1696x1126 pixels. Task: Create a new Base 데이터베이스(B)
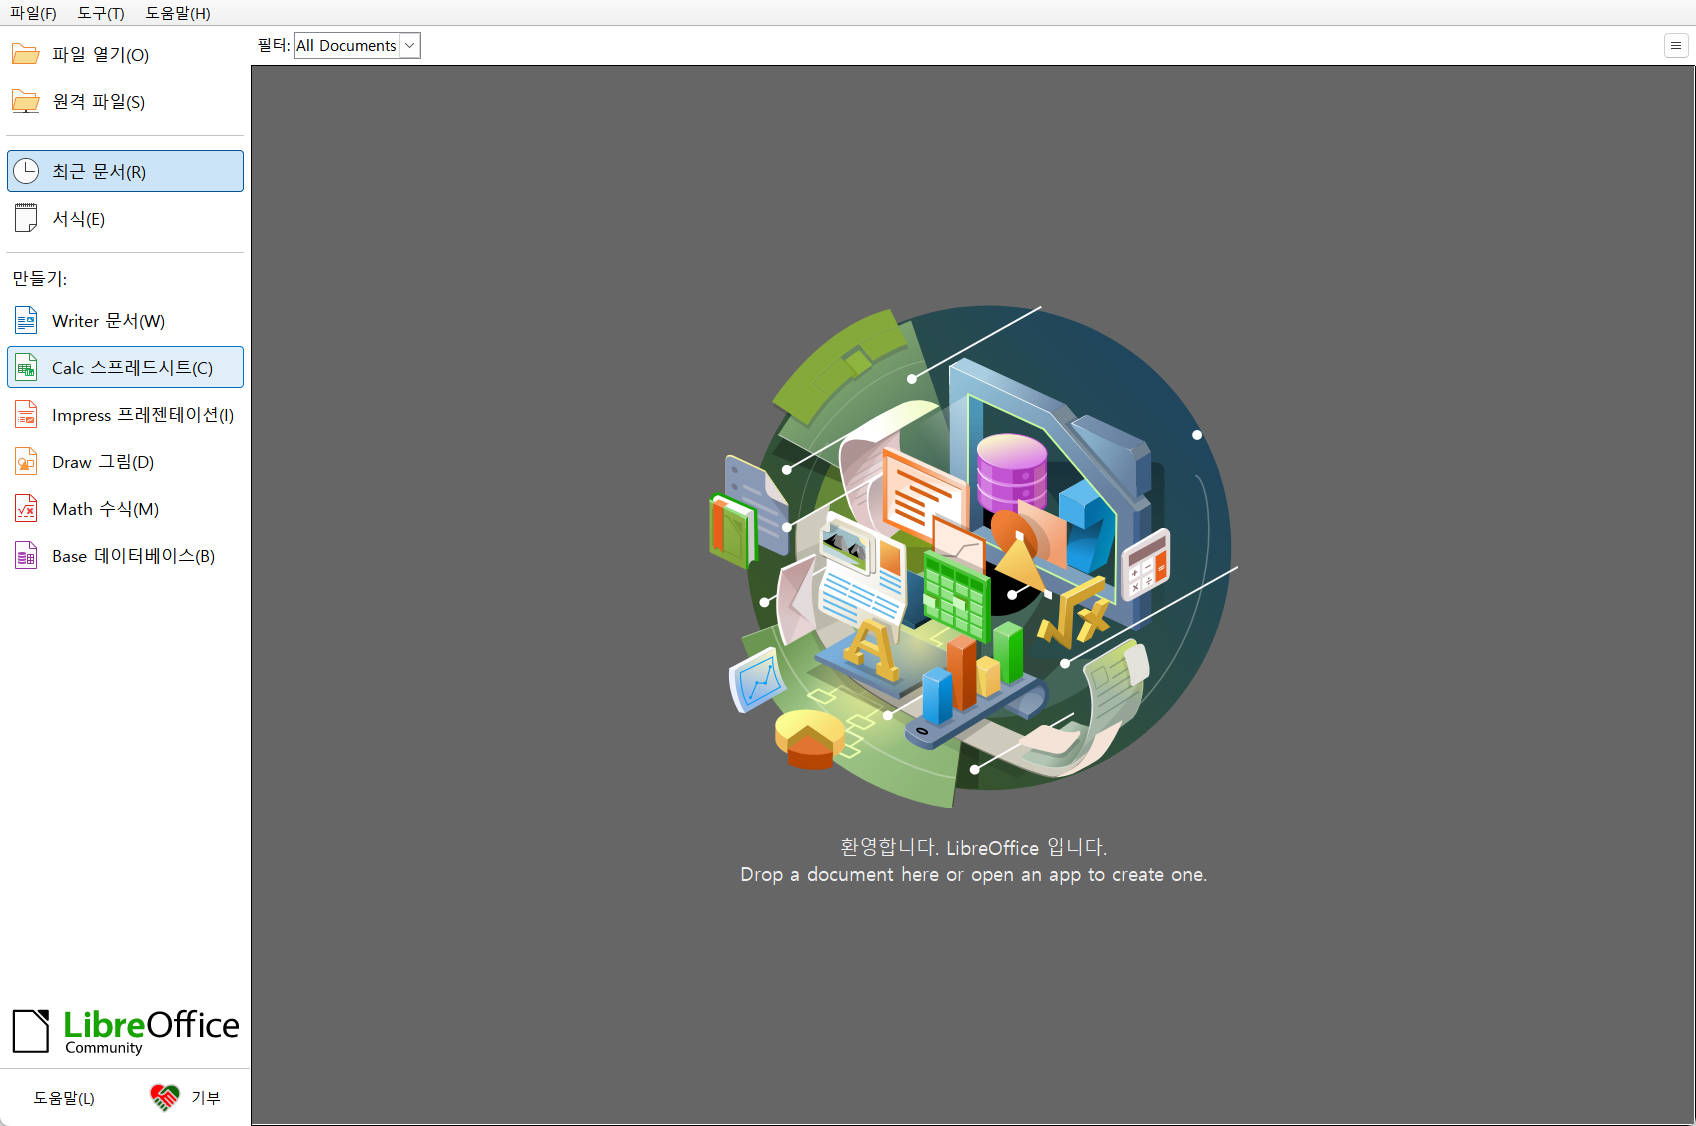(x=125, y=555)
